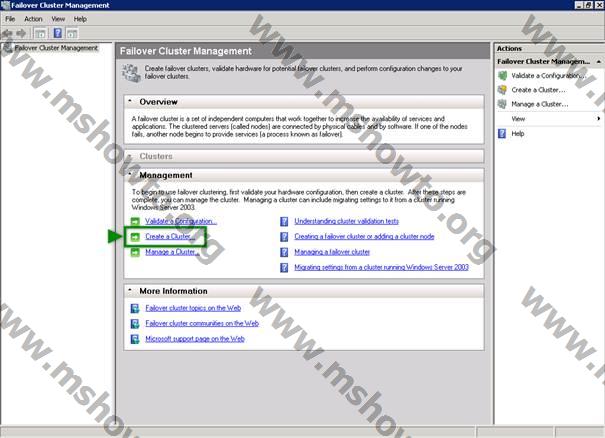Viewport: 605px width, 438px height.
Task: Open Failover cluster topics on the Web
Action: pyautogui.click(x=193, y=308)
